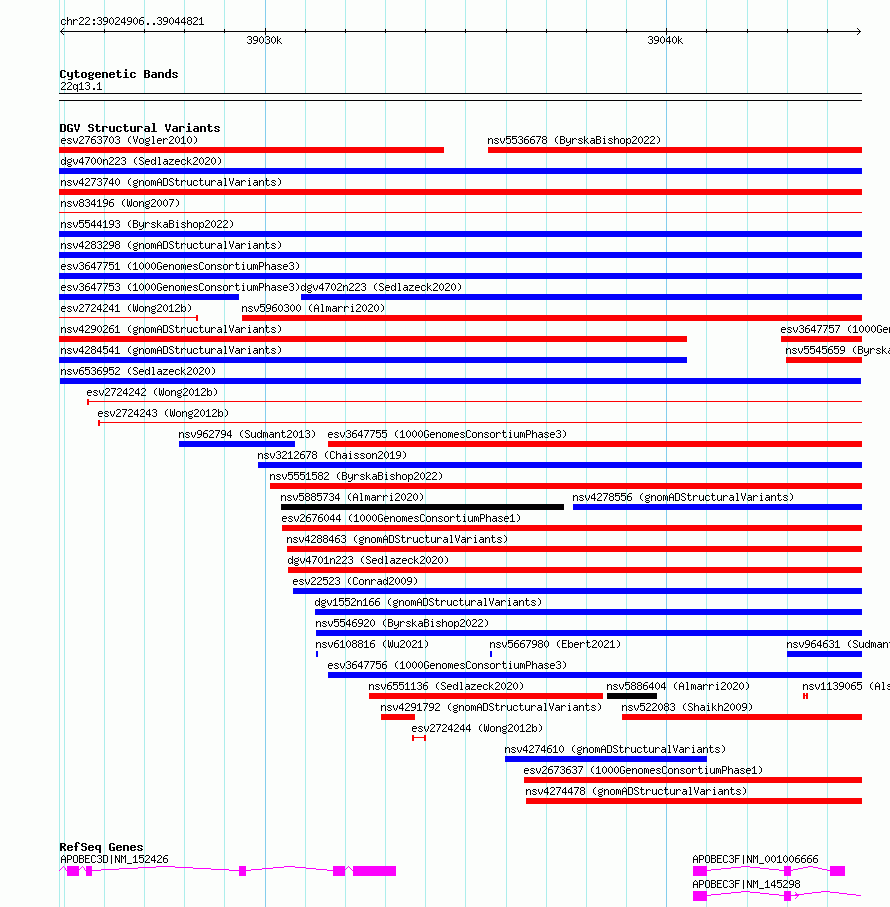Viewport: 890px width, 907px height.
Task: Click the DGV Structural Variants track title
Action: pyautogui.click(x=140, y=128)
